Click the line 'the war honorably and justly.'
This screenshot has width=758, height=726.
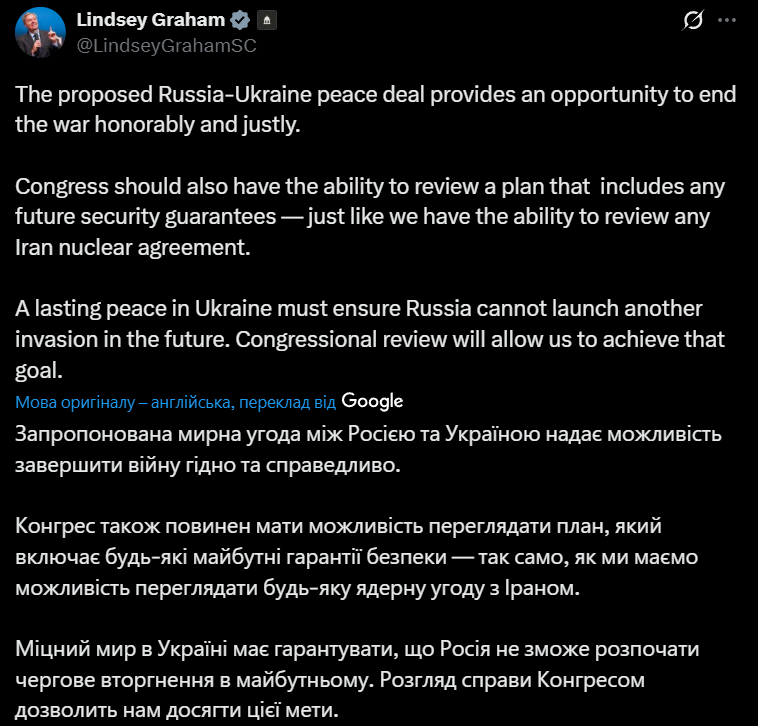point(158,126)
